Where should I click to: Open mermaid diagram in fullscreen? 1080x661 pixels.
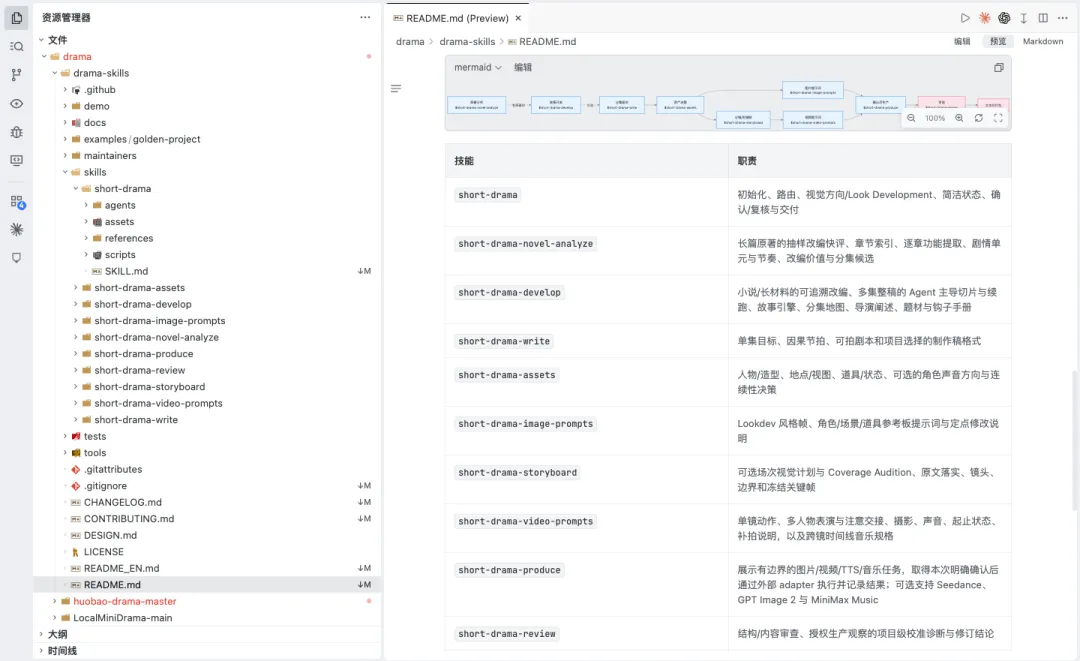point(998,118)
